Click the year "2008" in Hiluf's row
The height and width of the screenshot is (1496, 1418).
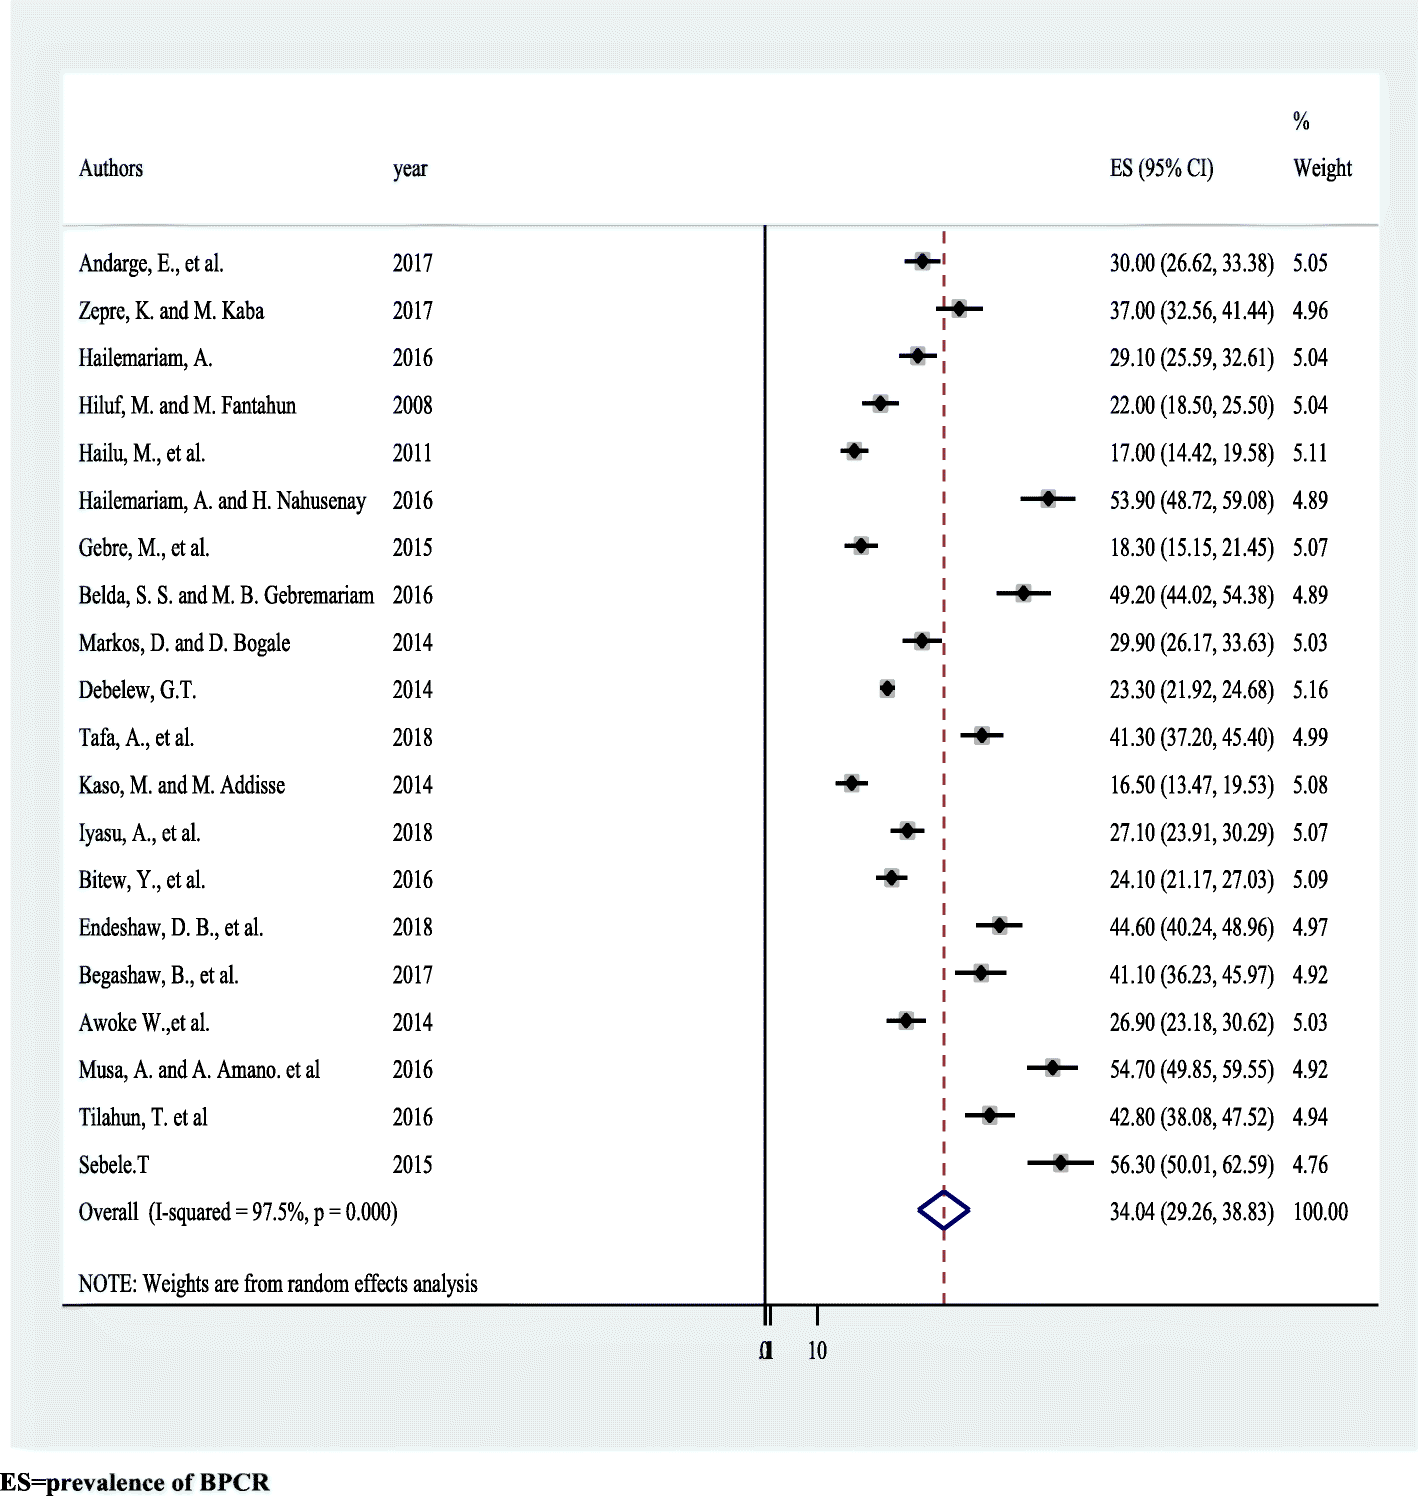[412, 405]
